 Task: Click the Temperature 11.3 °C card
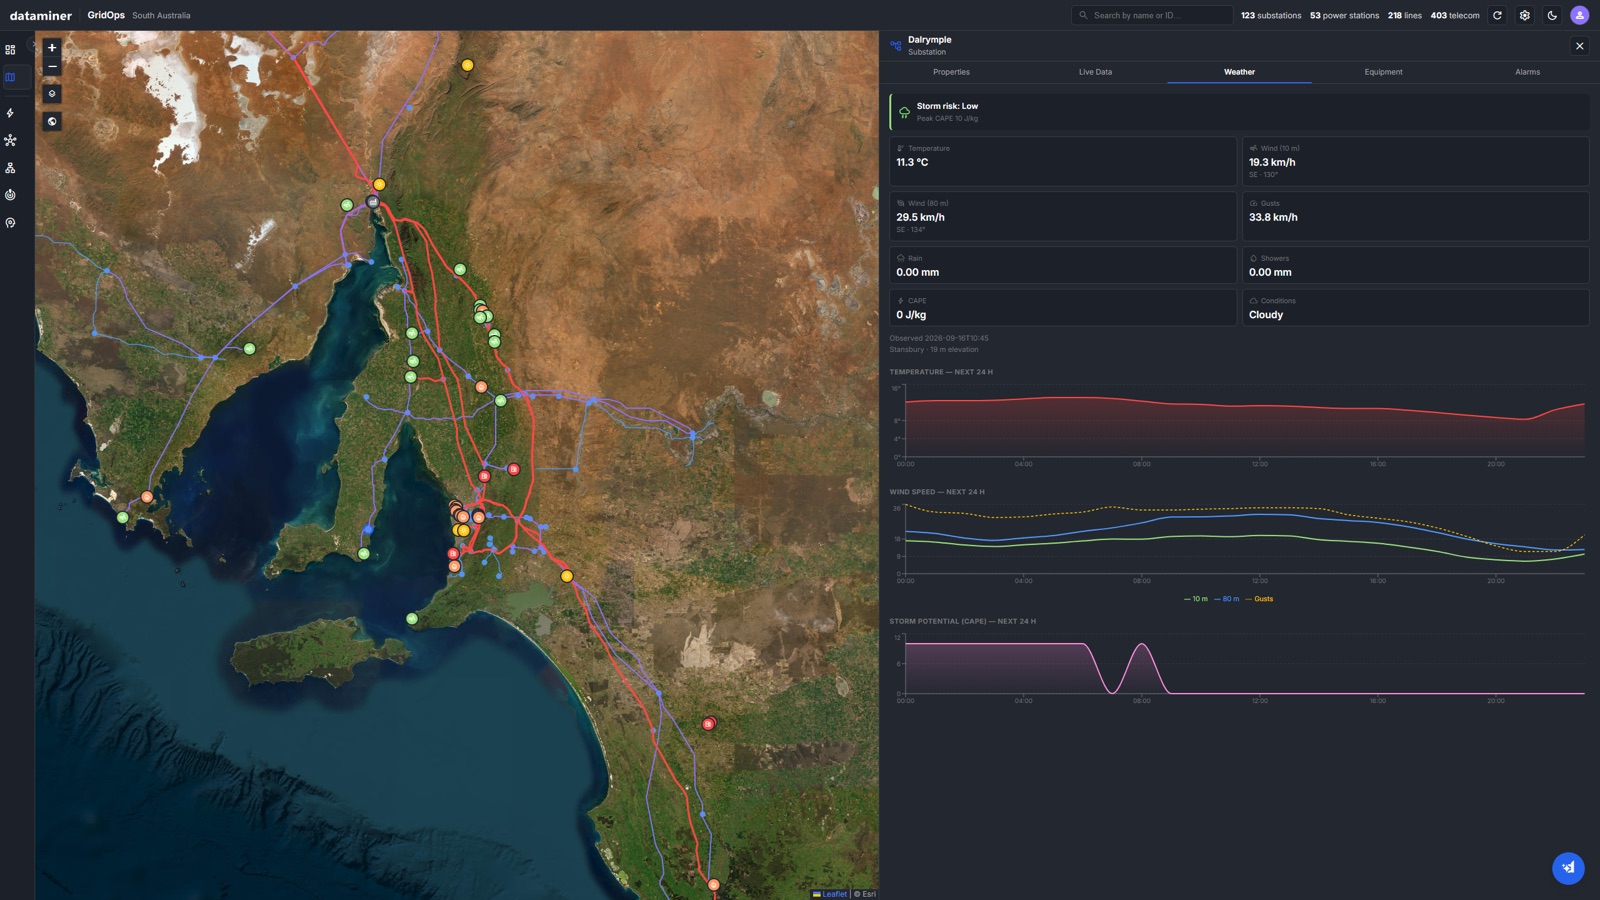click(x=1063, y=161)
